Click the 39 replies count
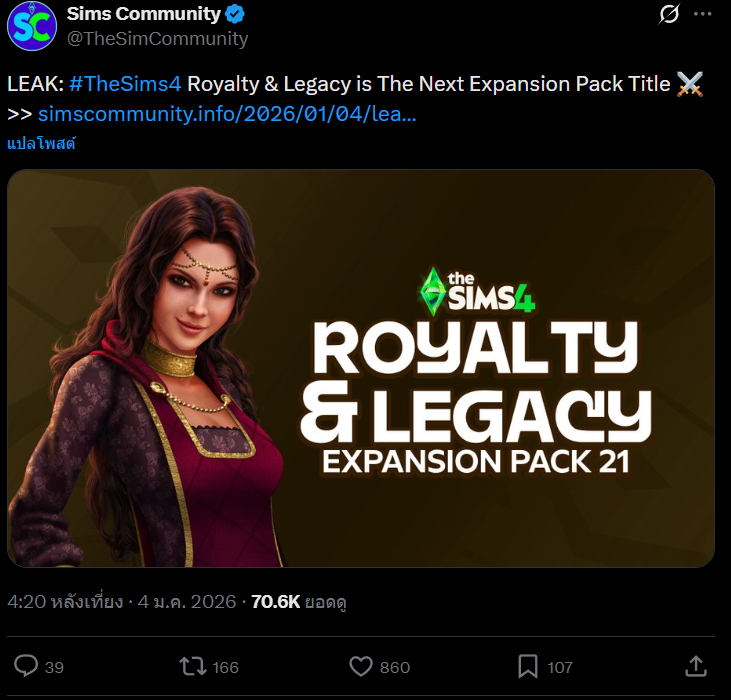731x700 pixels. point(54,667)
